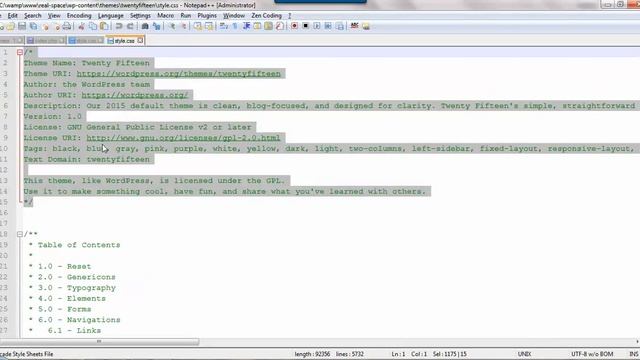Viewport: 640px width, 360px height.
Task: Close current document via toolbar Close icon
Action: [45, 26]
